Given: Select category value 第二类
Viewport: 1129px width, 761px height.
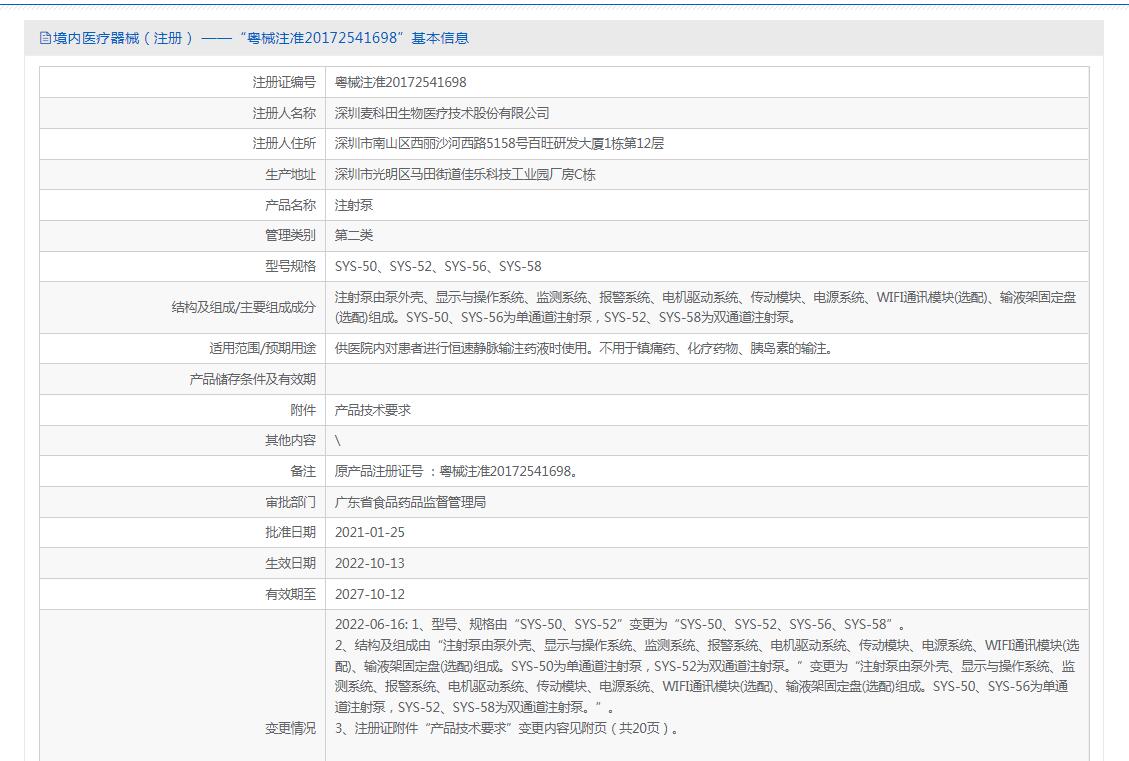Looking at the screenshot, I should pos(354,235).
